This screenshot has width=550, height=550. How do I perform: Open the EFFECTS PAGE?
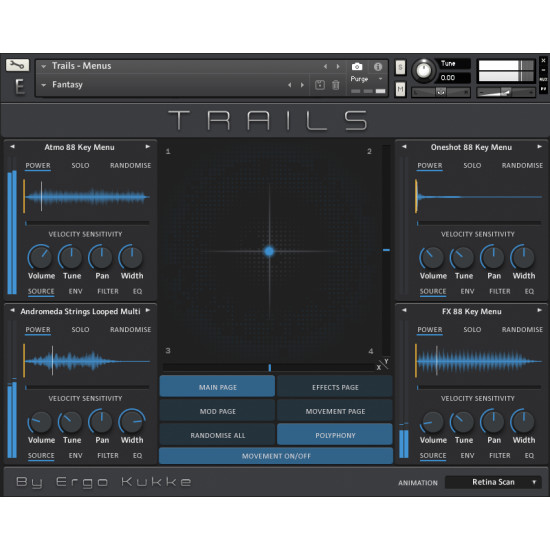[335, 387]
